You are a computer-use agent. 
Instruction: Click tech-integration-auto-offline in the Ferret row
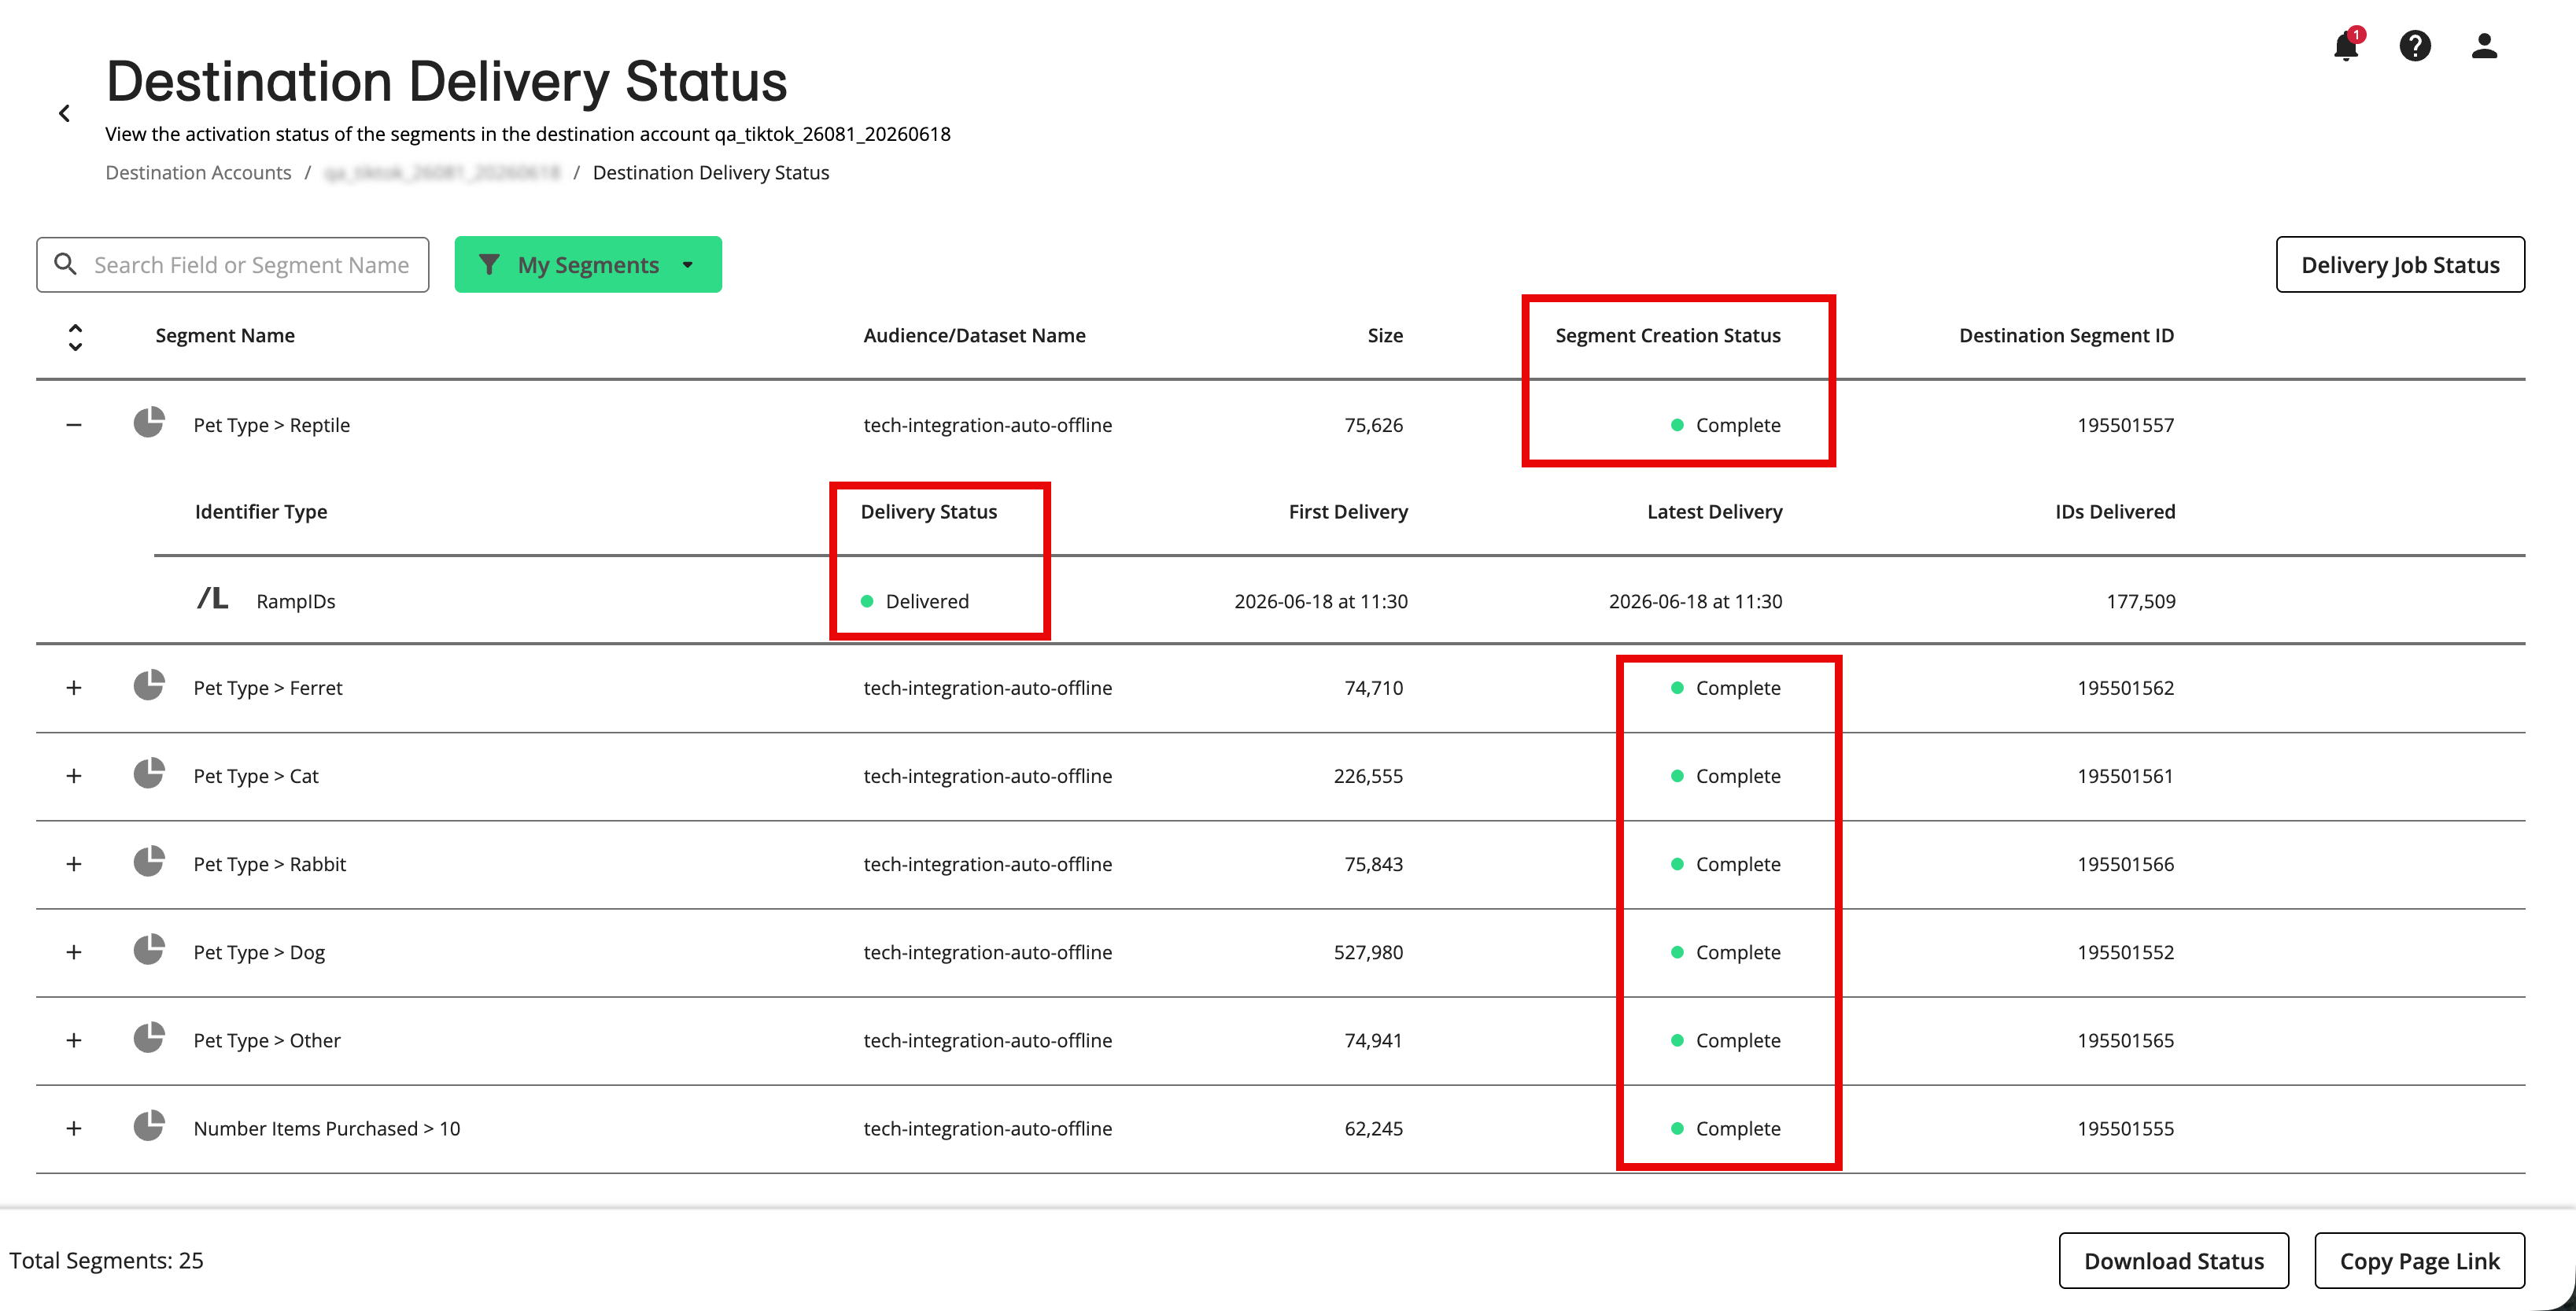[x=988, y=688]
